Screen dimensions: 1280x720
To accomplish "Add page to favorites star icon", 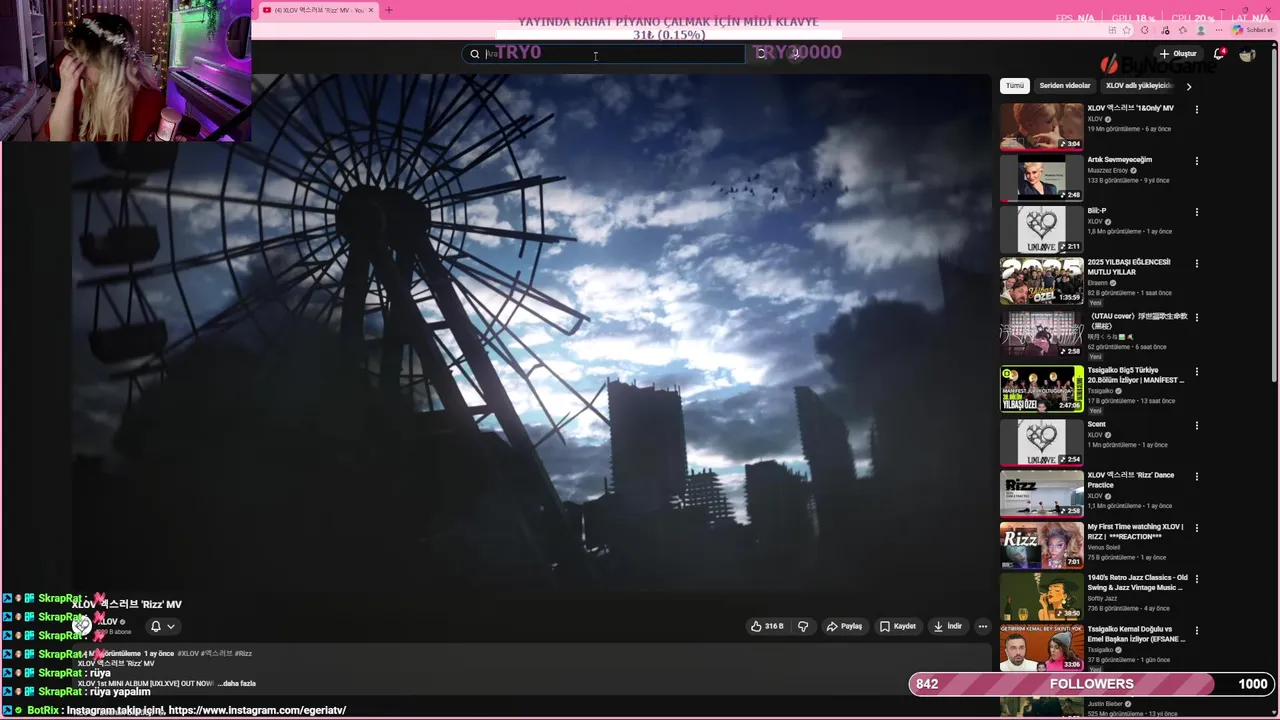I will coord(1127,30).
